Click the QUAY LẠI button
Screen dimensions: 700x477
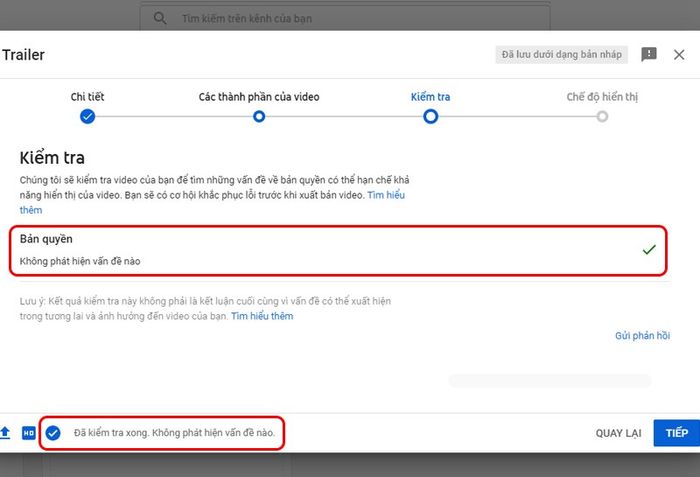618,433
